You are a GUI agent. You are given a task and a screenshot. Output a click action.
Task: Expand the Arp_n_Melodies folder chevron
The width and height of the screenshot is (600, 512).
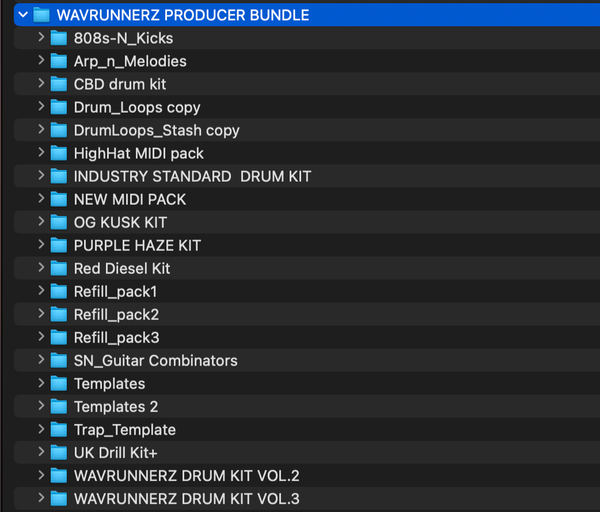coord(41,61)
